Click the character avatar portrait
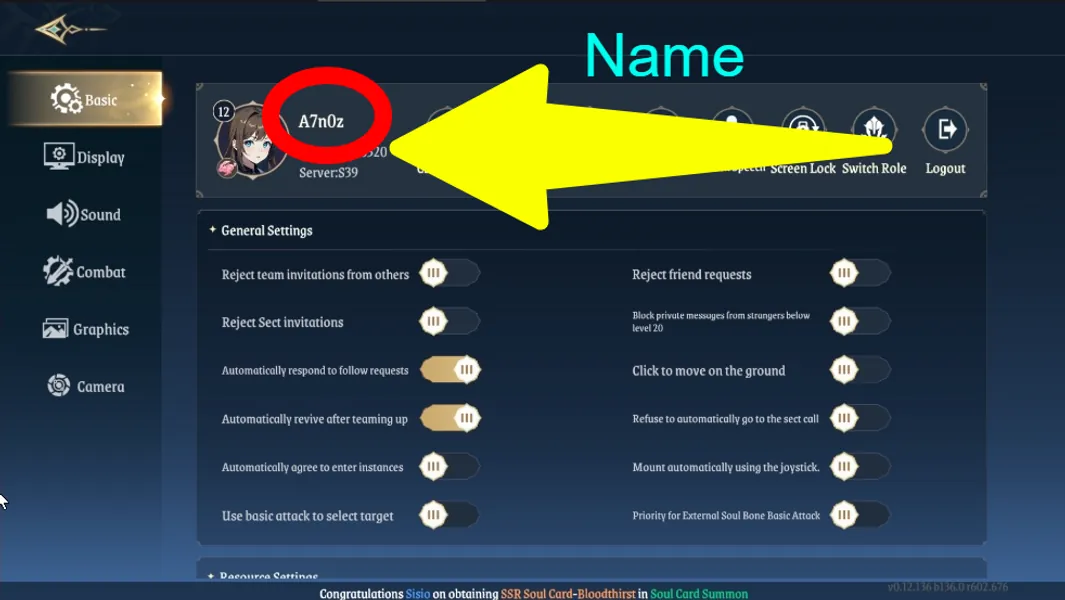The width and height of the screenshot is (1065, 600). click(x=250, y=141)
